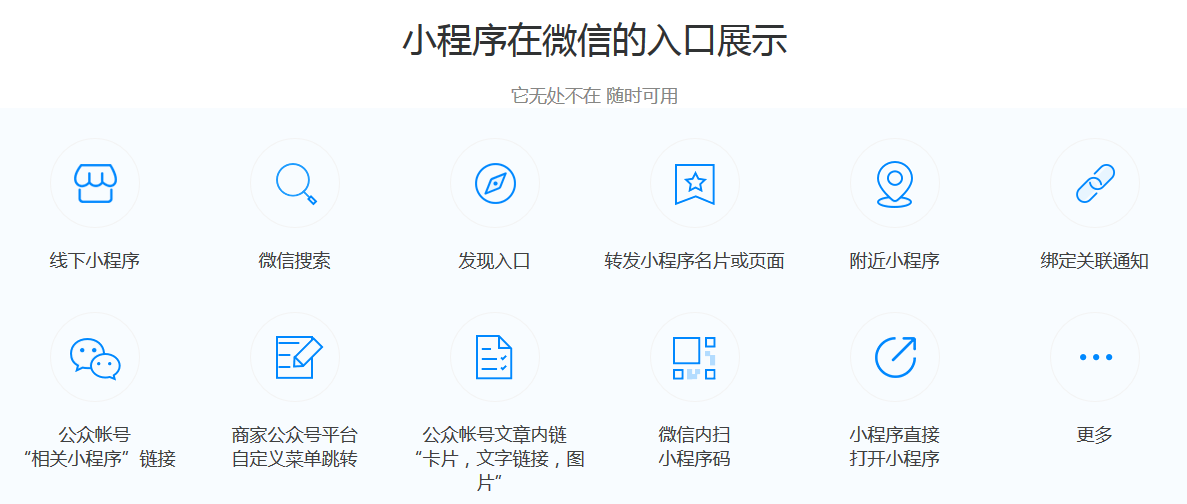This screenshot has height=504, width=1187.
Task: Click the pencil-and-note 自定义菜单跳转 icon
Action: point(295,357)
